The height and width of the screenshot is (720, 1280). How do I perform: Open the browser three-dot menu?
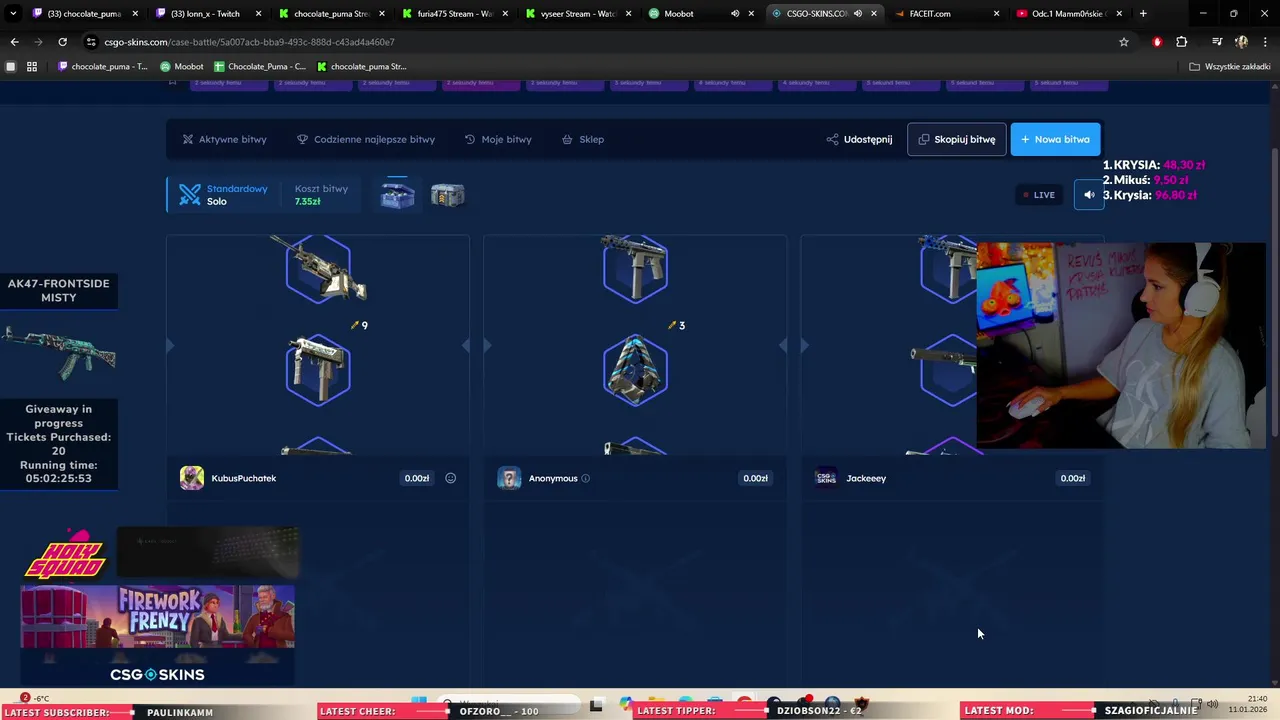1265,42
